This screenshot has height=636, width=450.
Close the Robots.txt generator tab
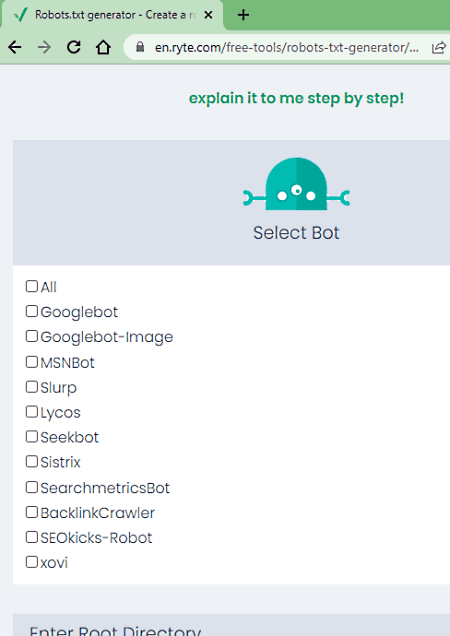pyautogui.click(x=208, y=15)
